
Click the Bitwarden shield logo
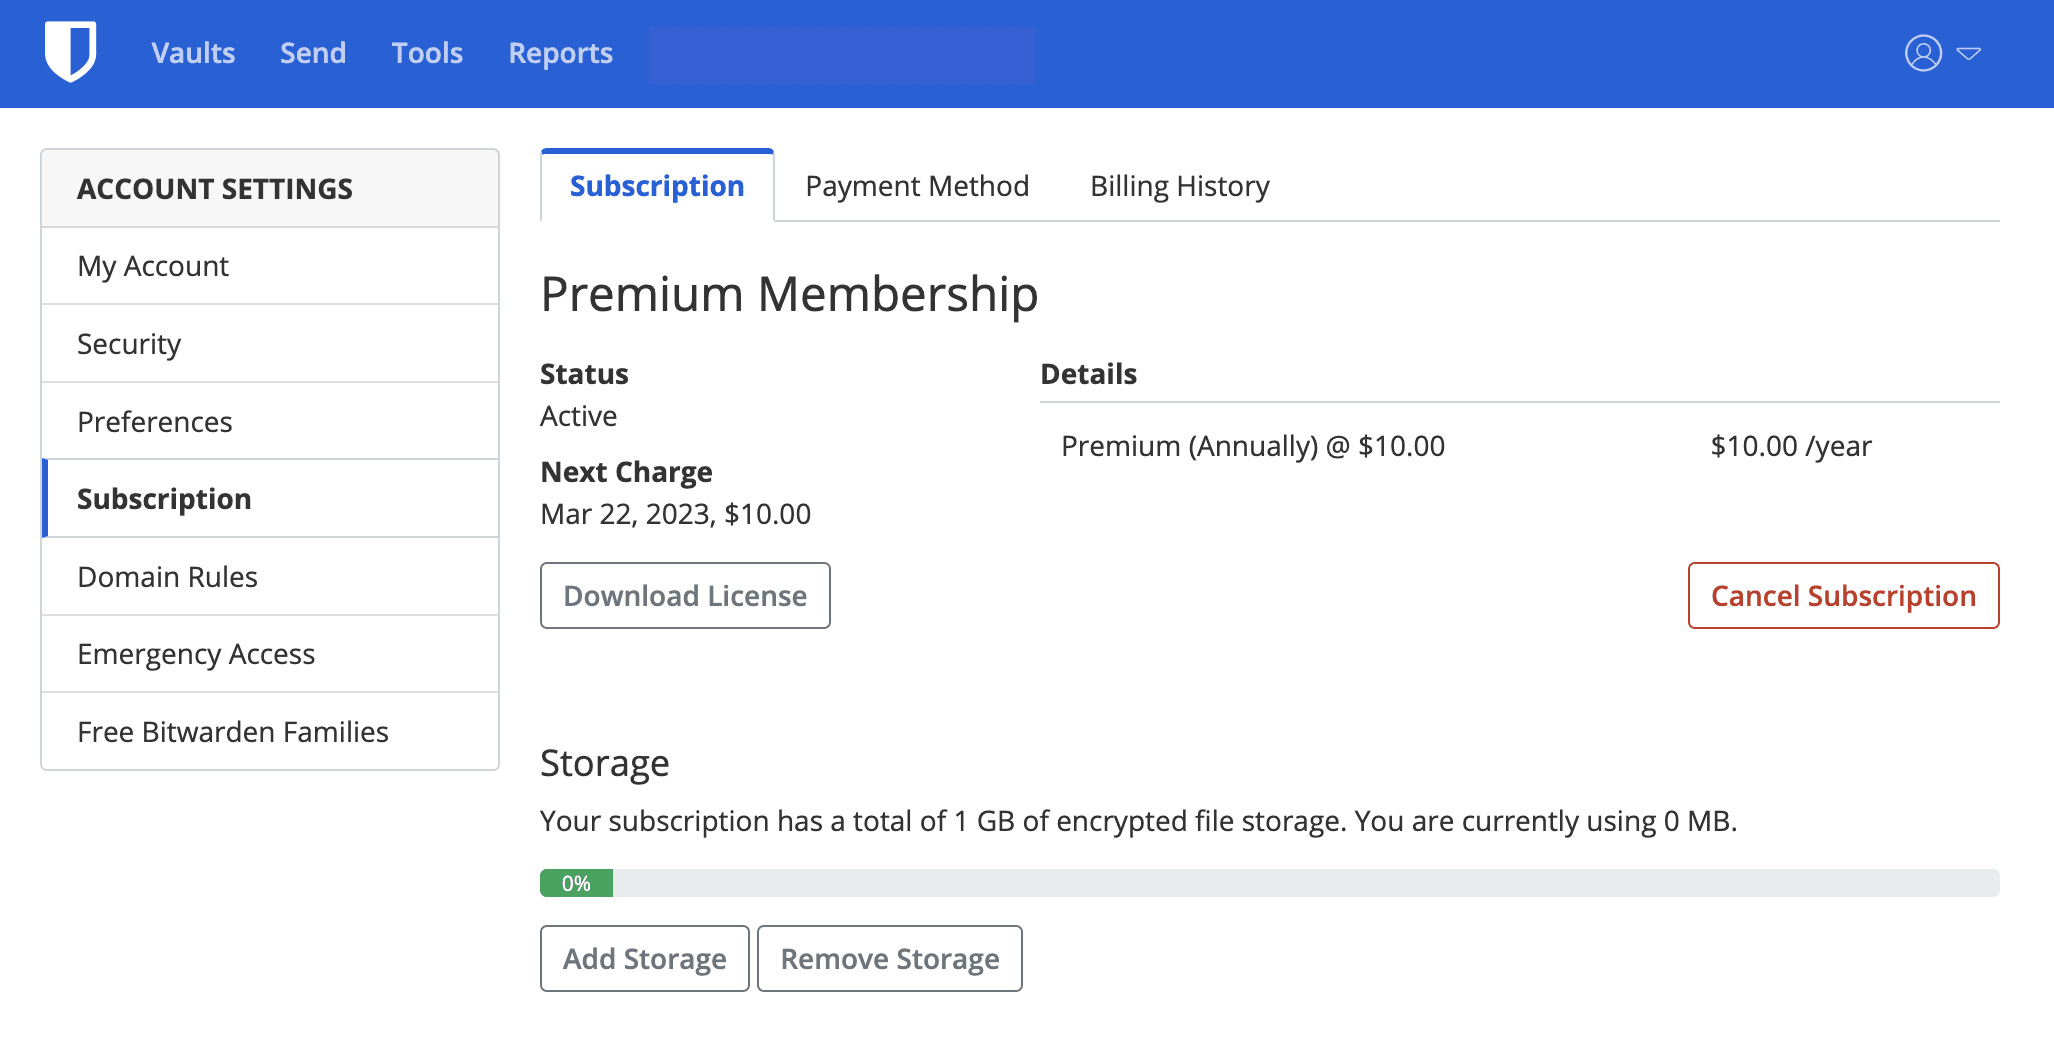(x=69, y=51)
